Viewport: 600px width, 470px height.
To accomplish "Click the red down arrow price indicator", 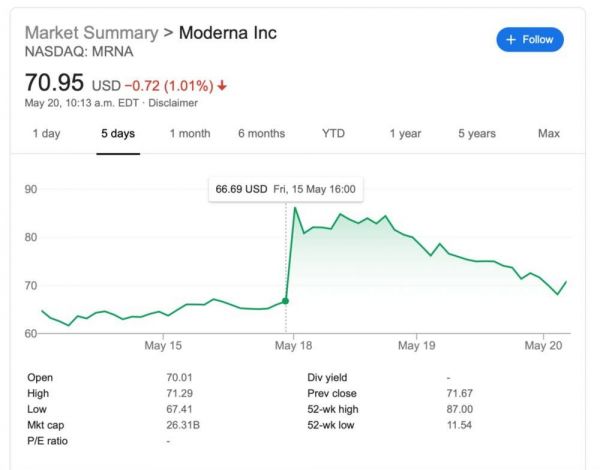I will point(222,85).
